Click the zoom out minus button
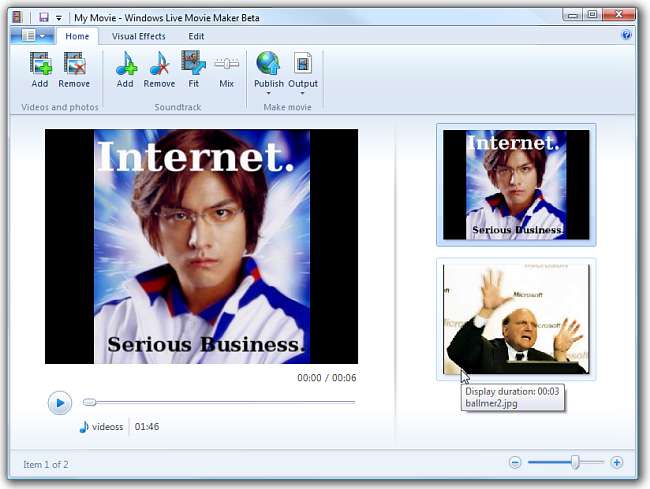The image size is (650, 489). (x=515, y=462)
